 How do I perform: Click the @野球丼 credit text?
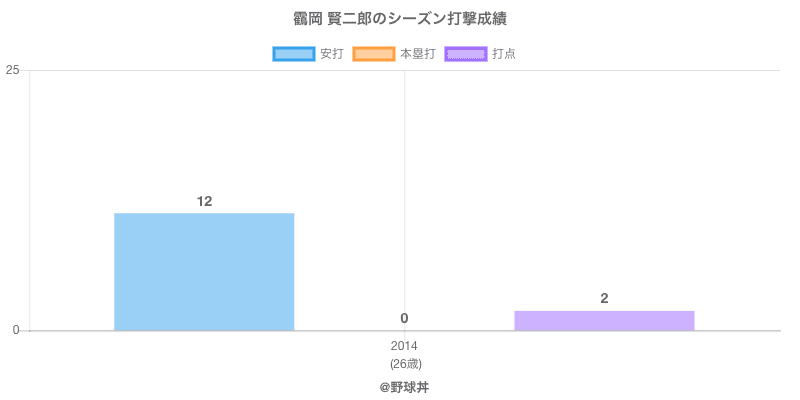404,388
